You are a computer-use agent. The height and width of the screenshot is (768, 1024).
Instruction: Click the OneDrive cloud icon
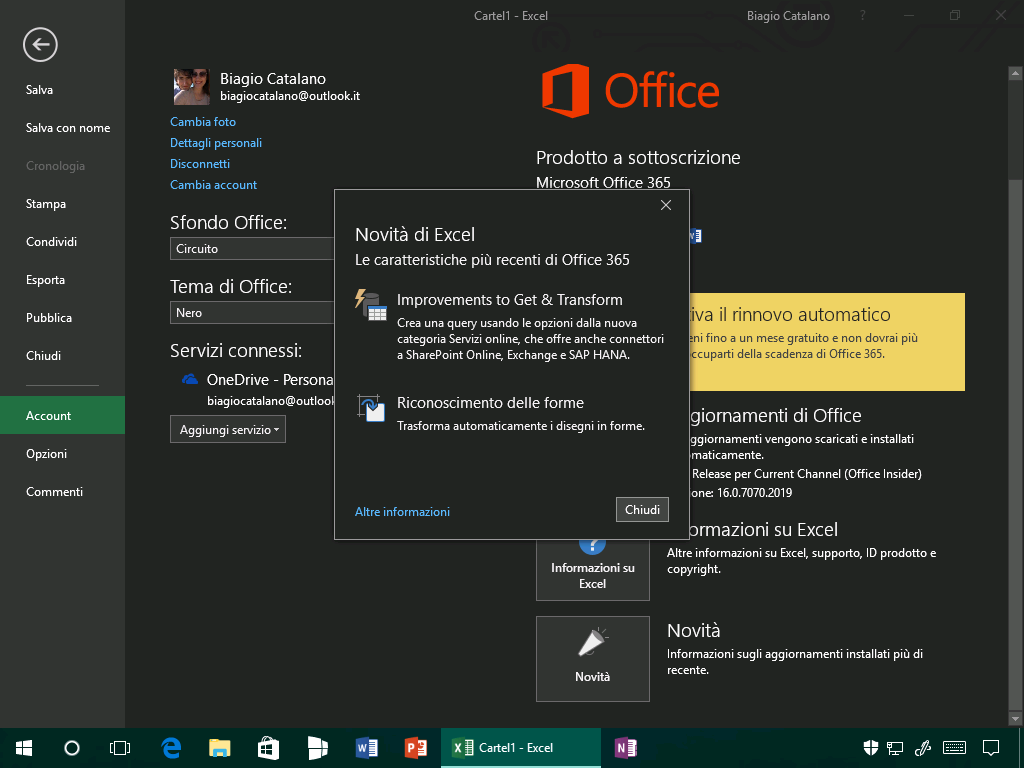point(189,379)
